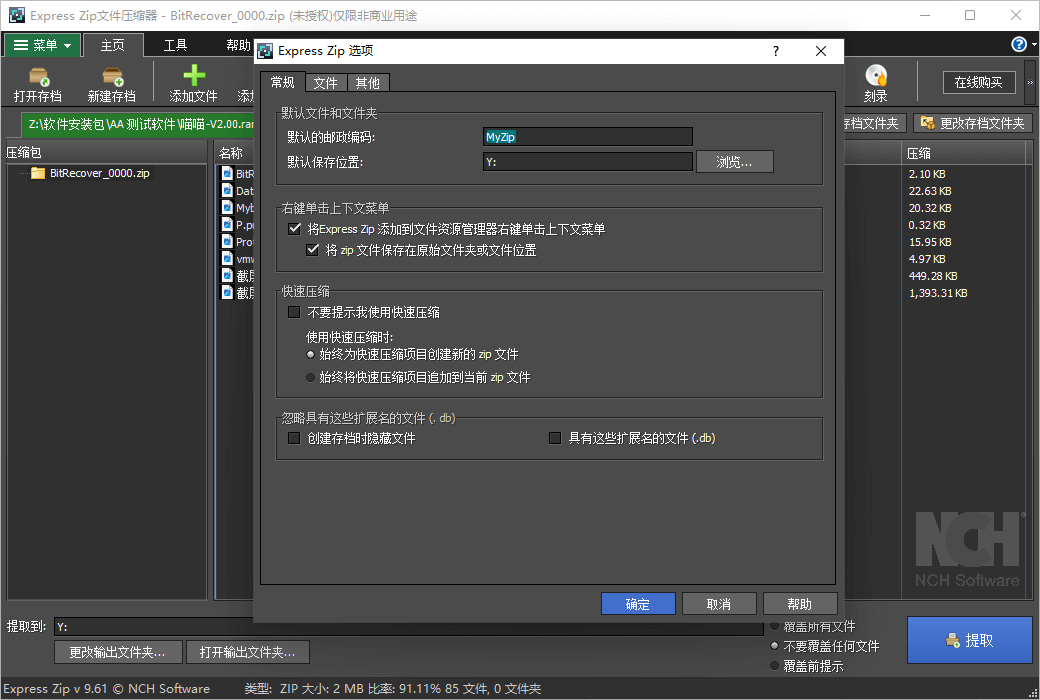Click the 20.32 KB size value

click(x=930, y=208)
